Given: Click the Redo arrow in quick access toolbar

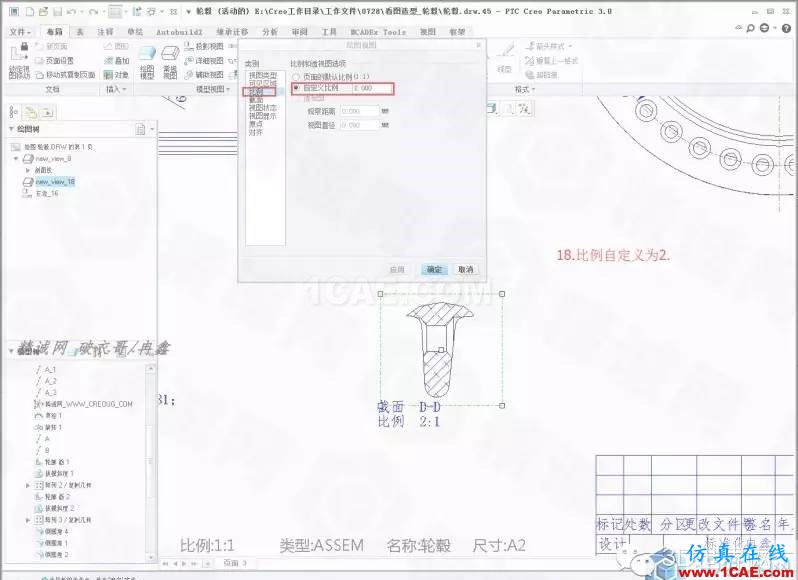Looking at the screenshot, I should pyautogui.click(x=93, y=11).
